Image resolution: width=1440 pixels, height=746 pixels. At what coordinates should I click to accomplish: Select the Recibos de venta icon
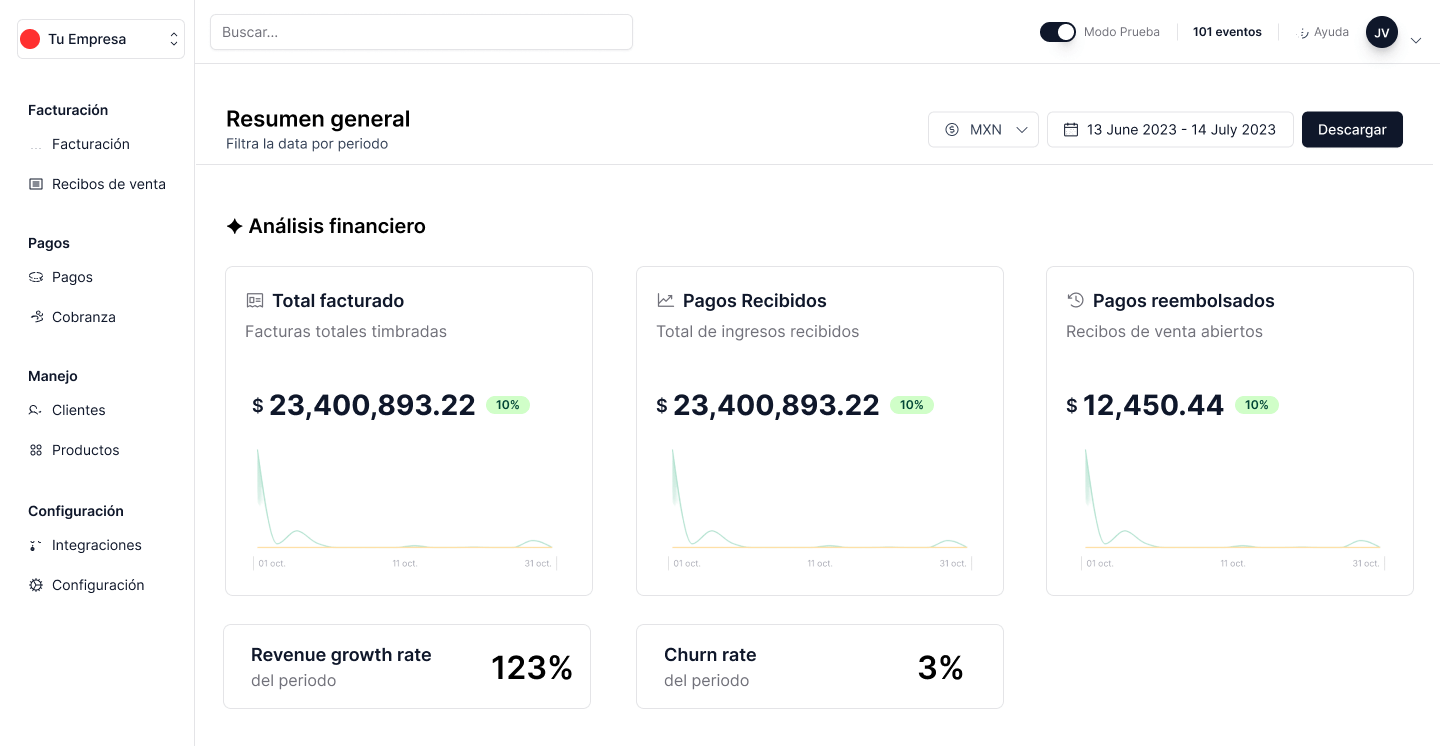click(x=37, y=184)
